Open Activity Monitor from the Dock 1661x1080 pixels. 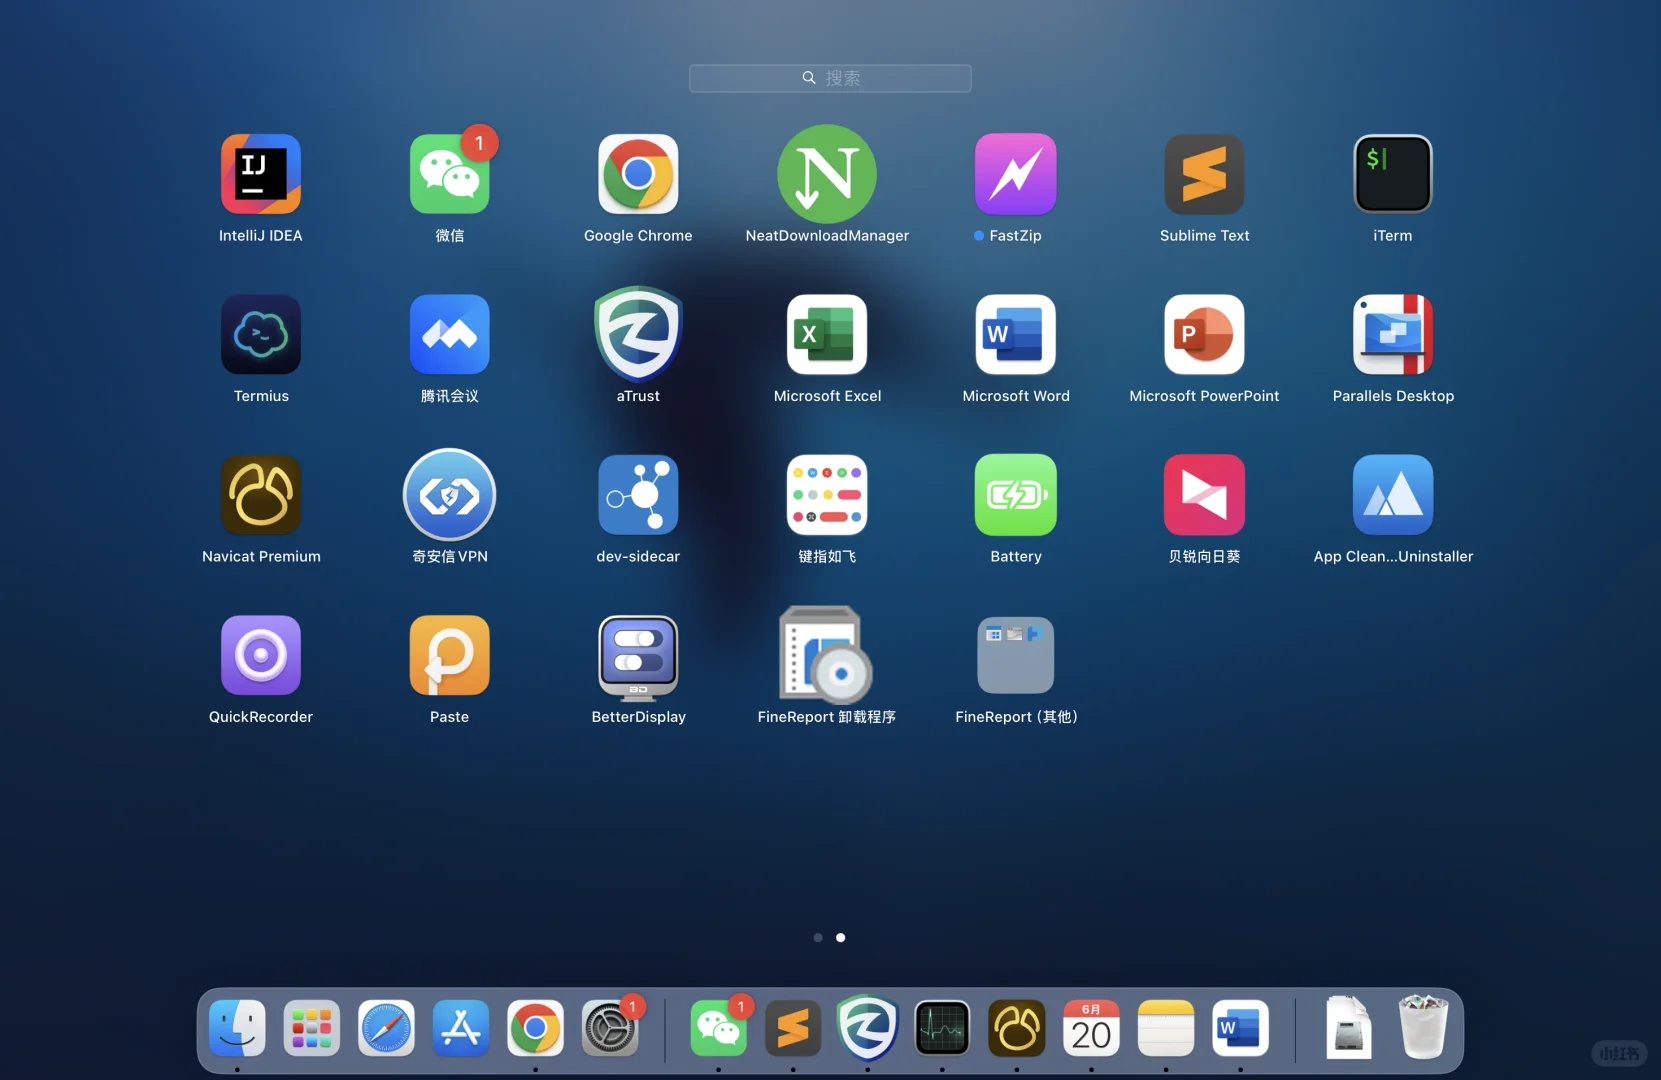coord(942,1028)
